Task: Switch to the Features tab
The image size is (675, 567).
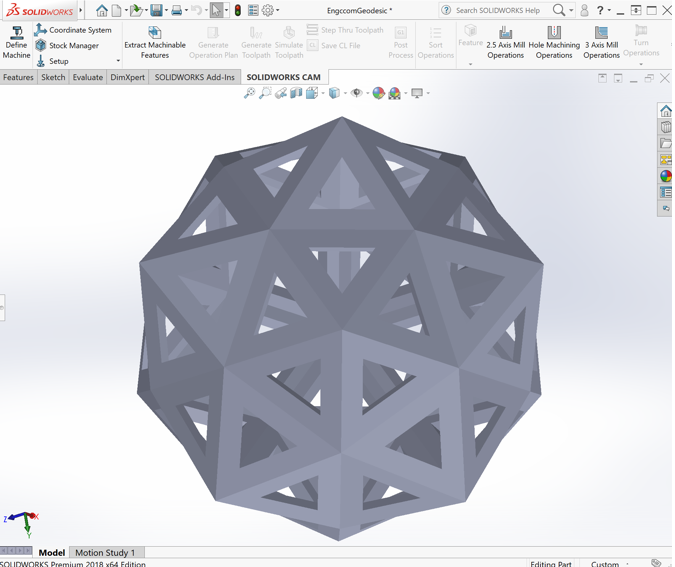Action: pos(18,77)
